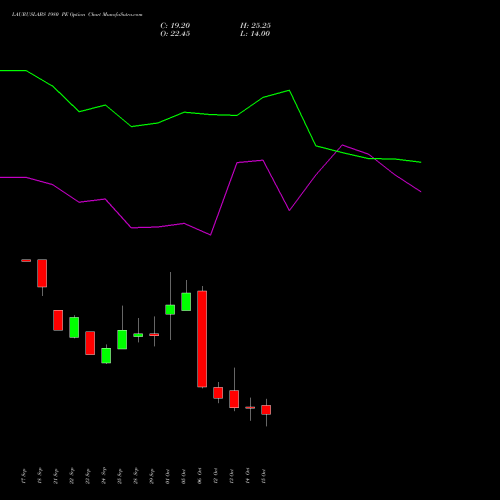Click the high price value H: 25.25
This screenshot has height=500, width=500.
tap(255, 26)
